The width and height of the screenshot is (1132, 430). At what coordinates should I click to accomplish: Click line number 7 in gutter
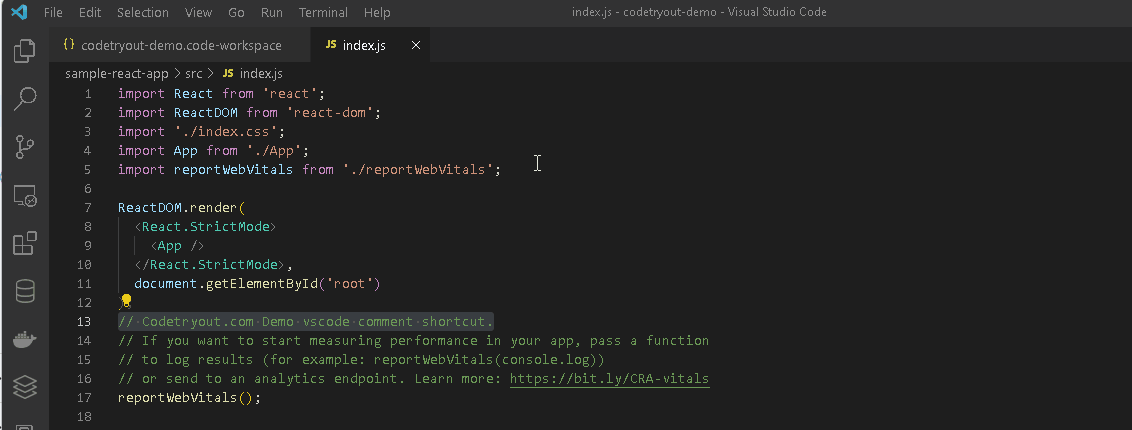tap(88, 208)
